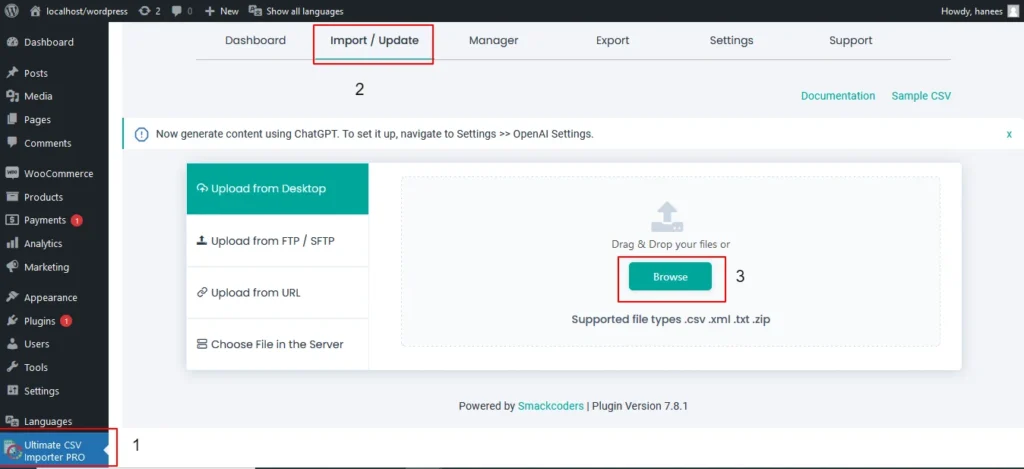Click the Show all languages translate icon

(x=255, y=11)
